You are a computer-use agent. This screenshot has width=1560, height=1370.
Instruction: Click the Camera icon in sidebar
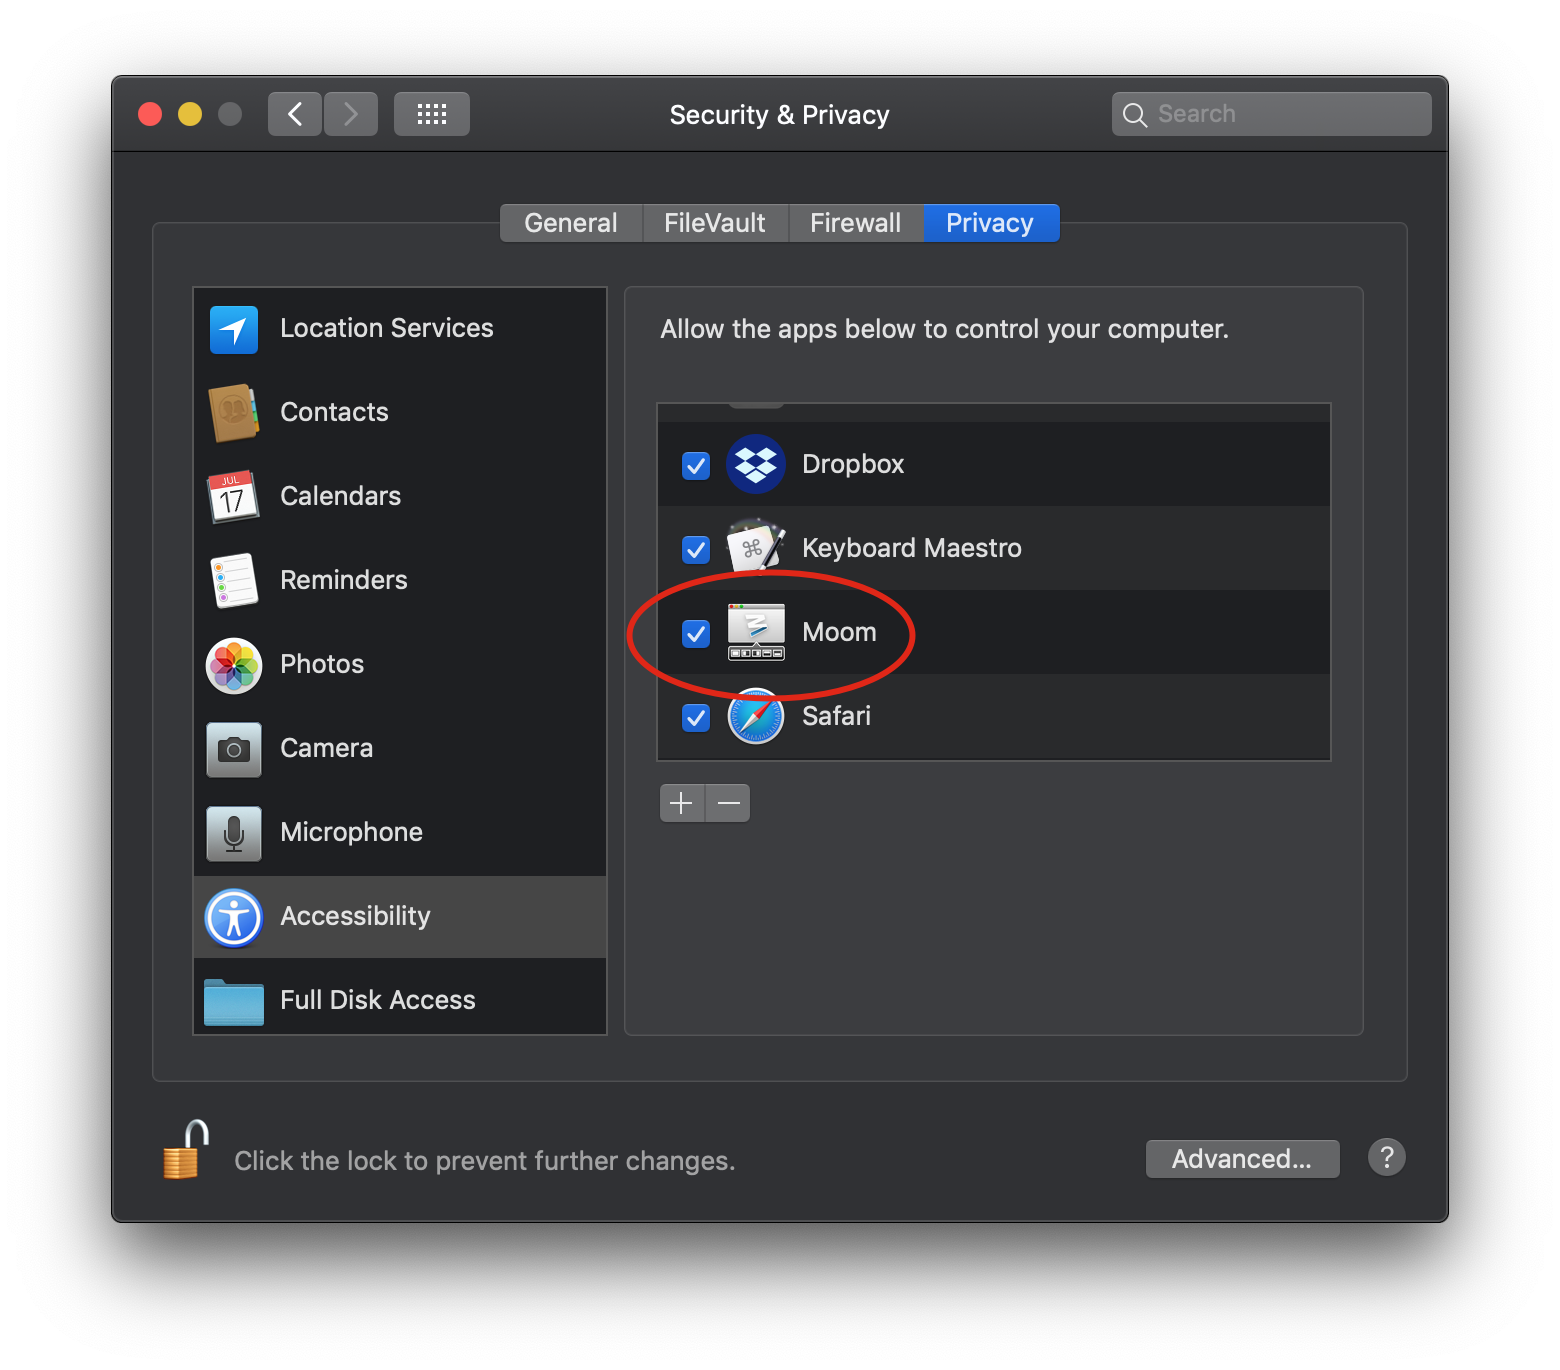tap(234, 750)
